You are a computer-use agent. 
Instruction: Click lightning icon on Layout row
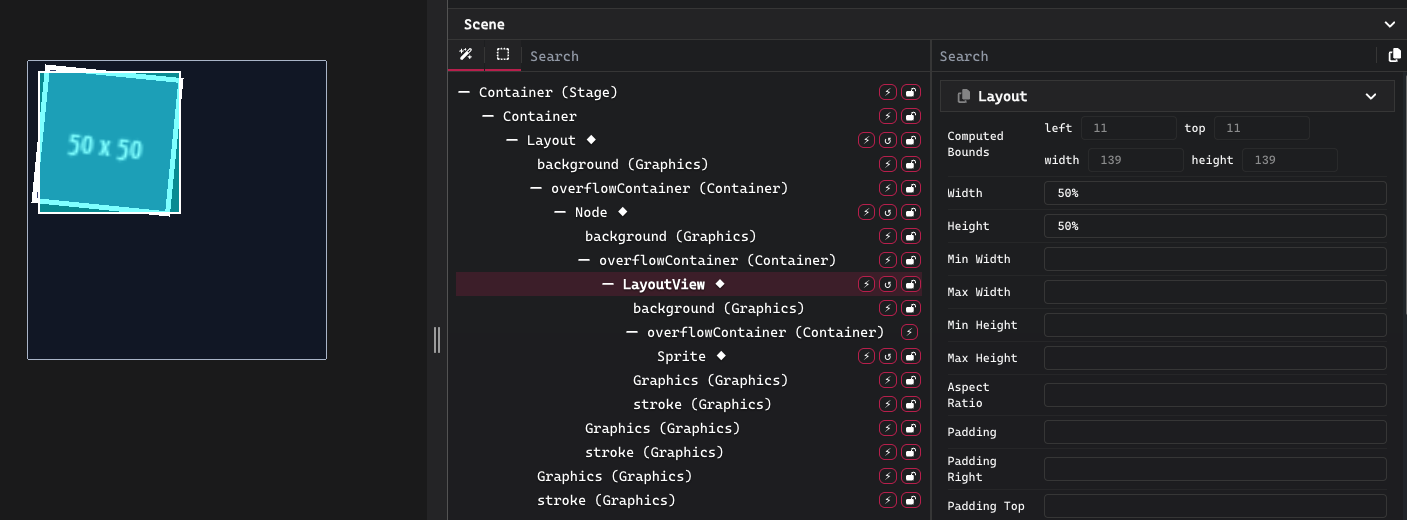point(866,140)
